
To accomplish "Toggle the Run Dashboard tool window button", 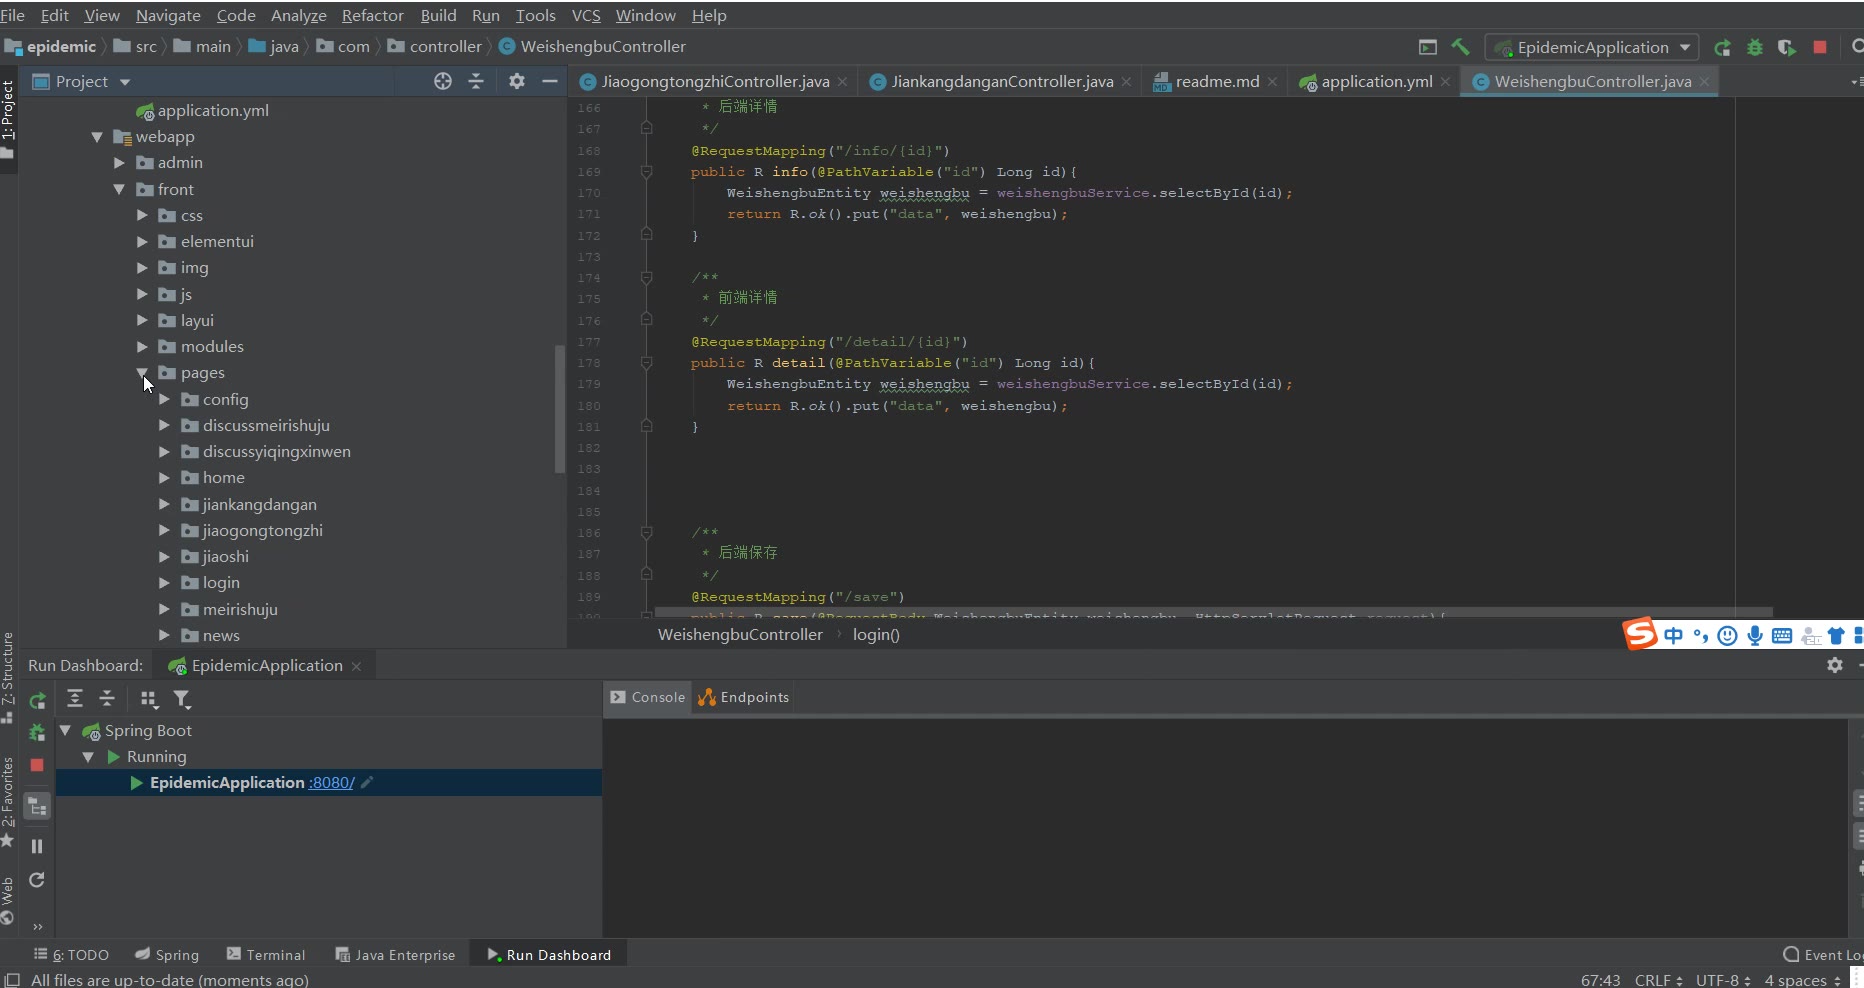I will point(548,955).
